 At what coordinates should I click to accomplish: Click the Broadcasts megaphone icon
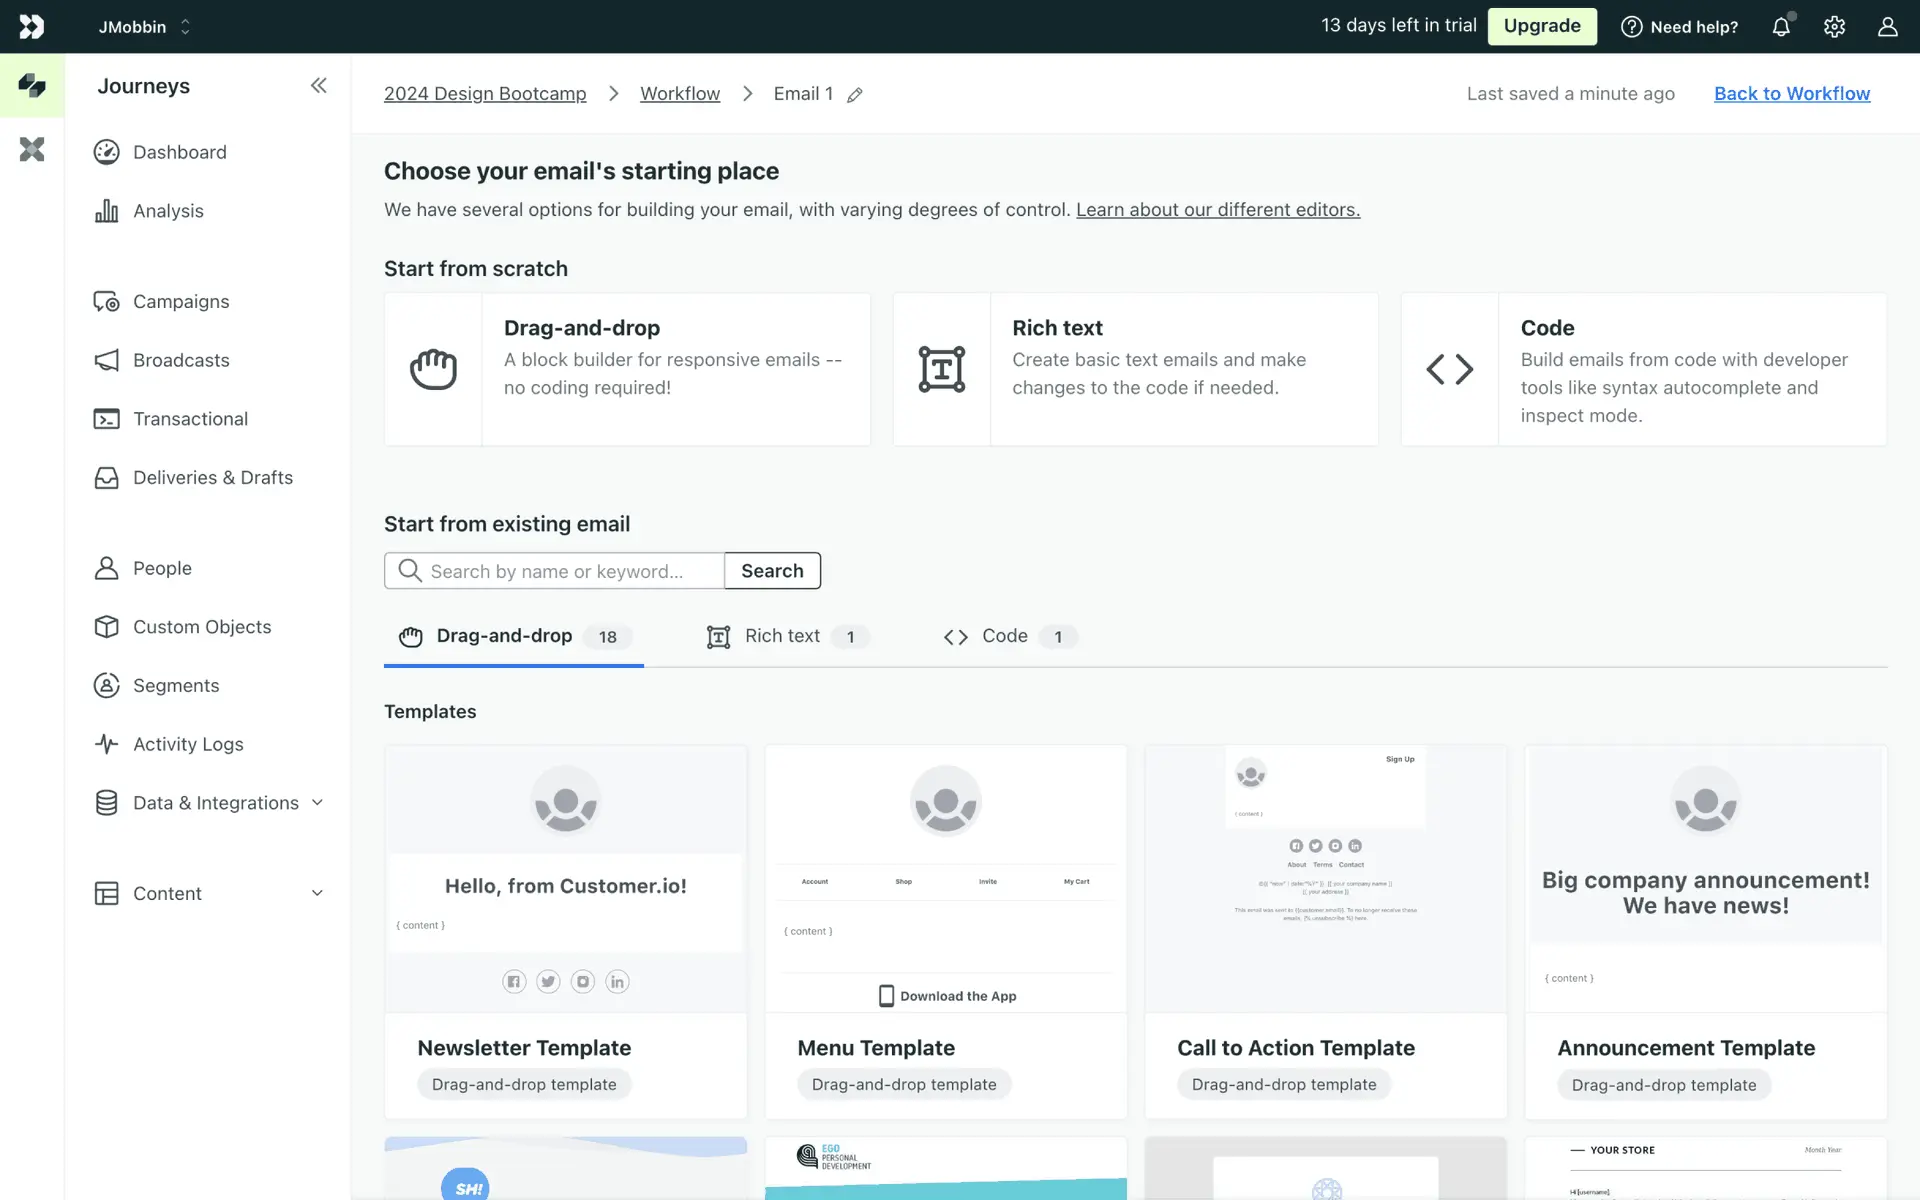(x=106, y=360)
